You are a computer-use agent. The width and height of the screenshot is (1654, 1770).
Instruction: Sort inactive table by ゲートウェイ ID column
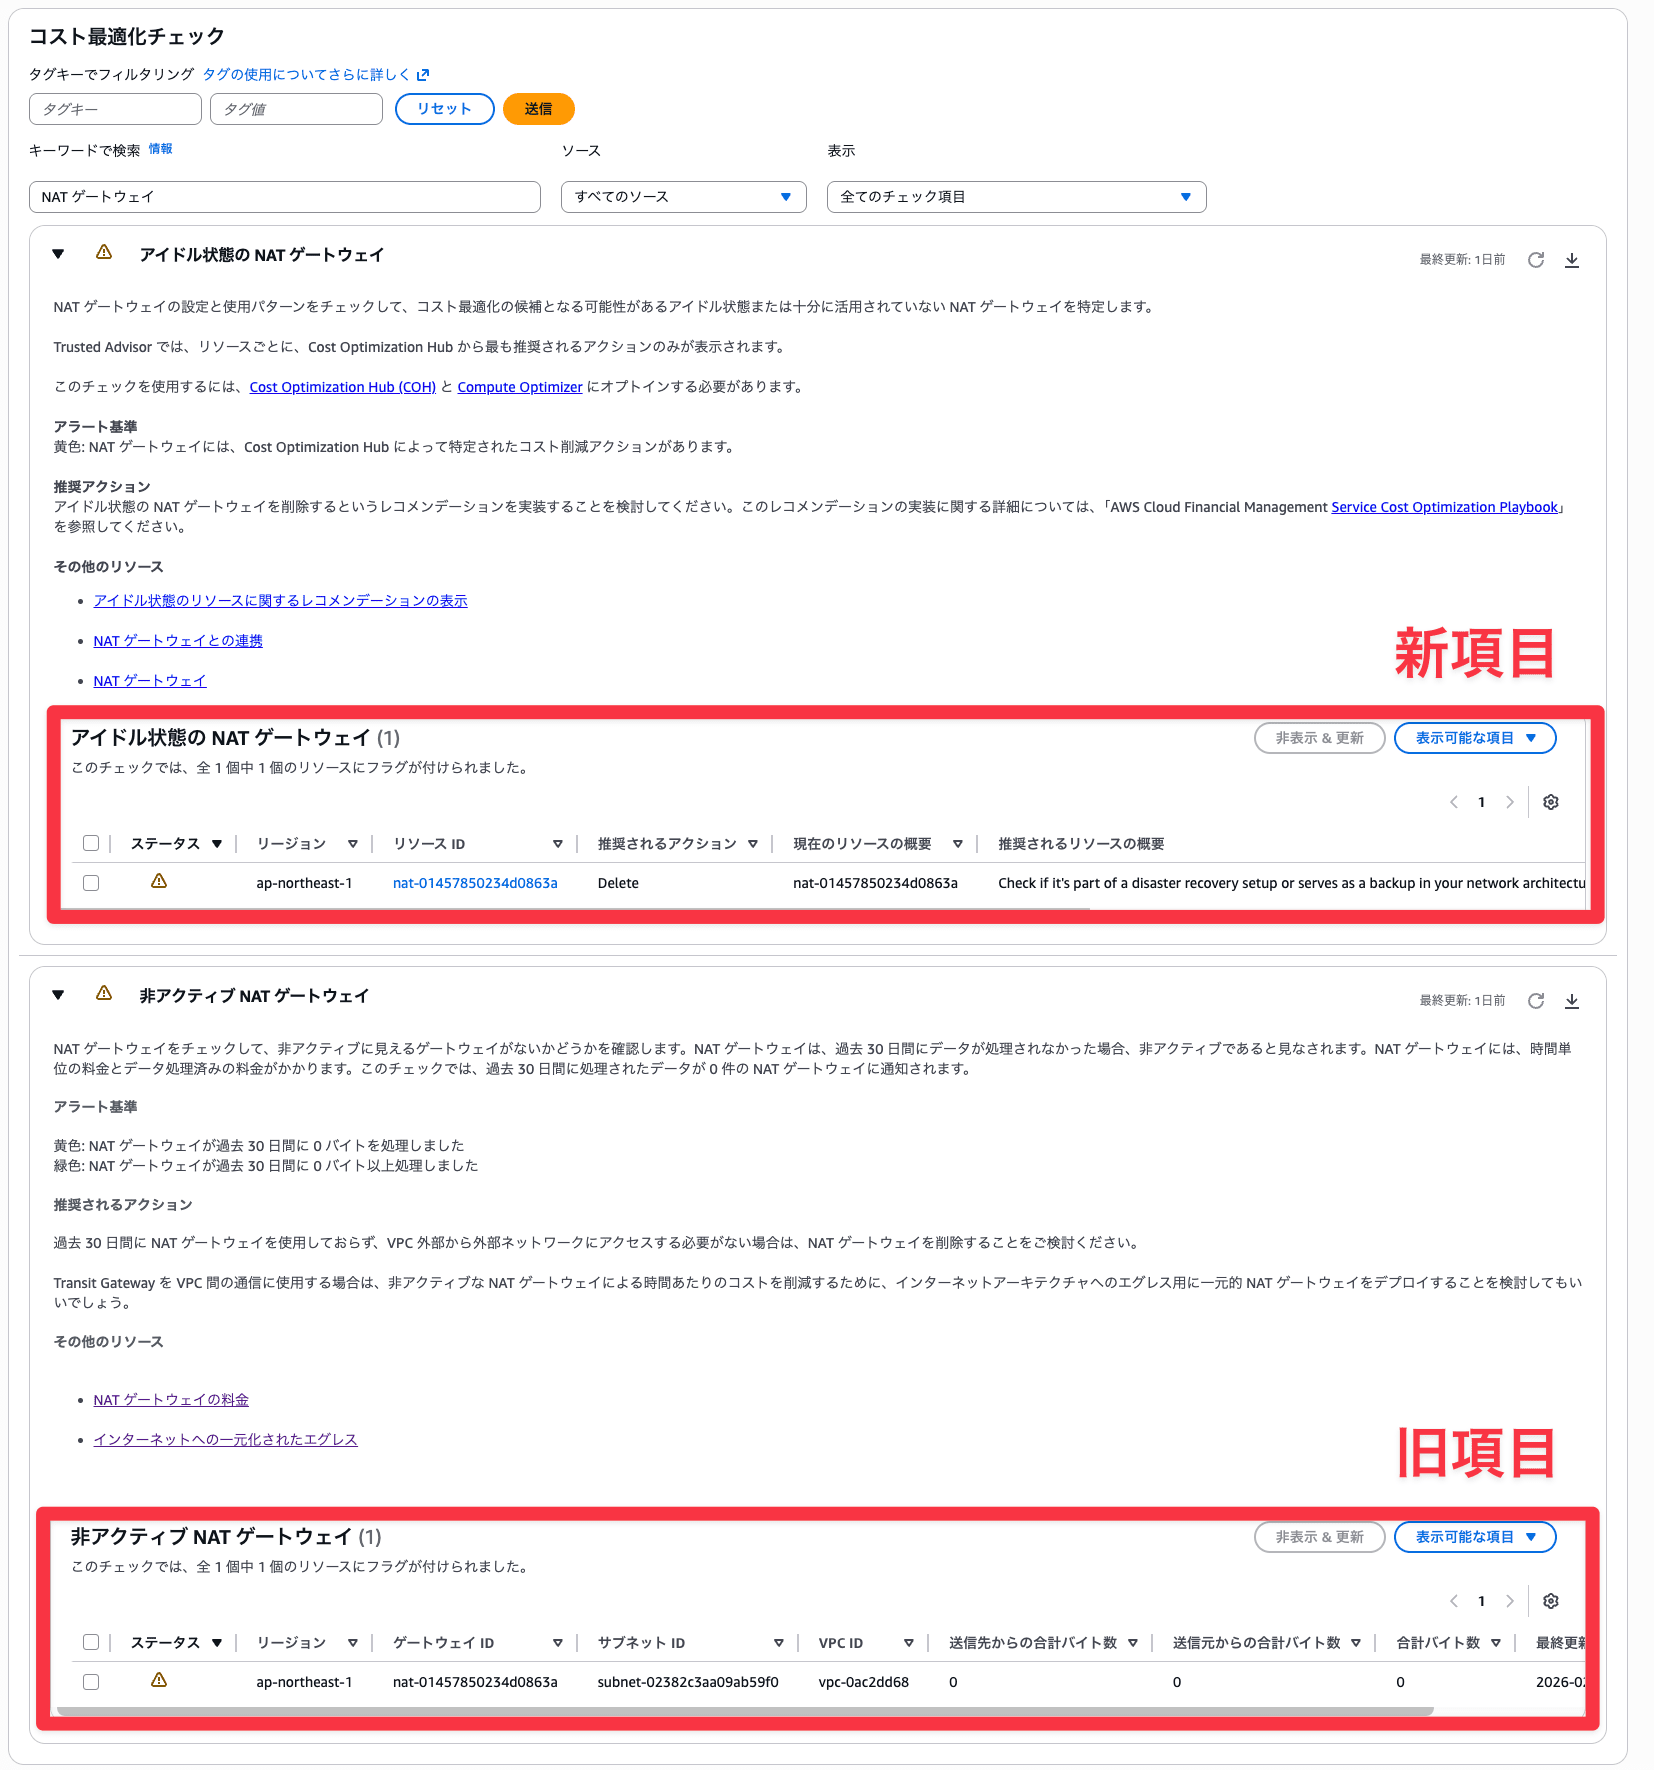tap(558, 1643)
